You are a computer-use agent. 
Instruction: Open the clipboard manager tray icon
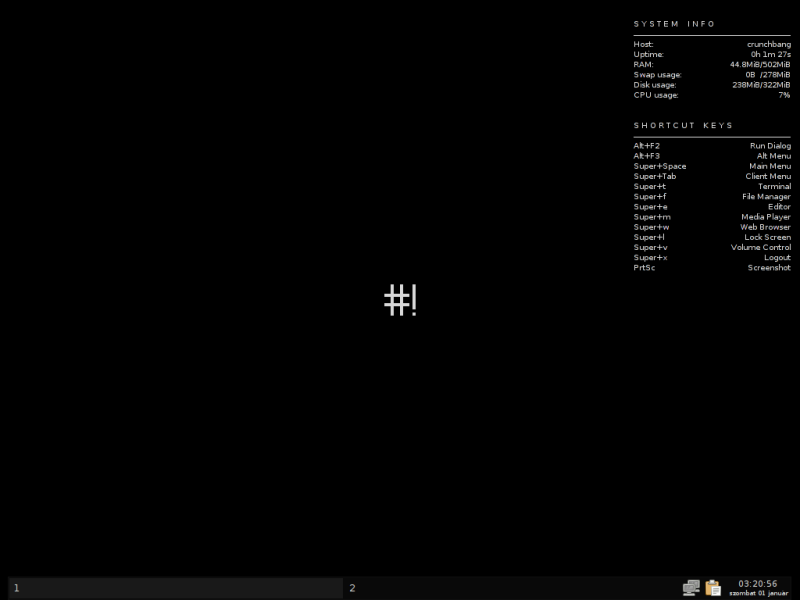click(x=713, y=588)
